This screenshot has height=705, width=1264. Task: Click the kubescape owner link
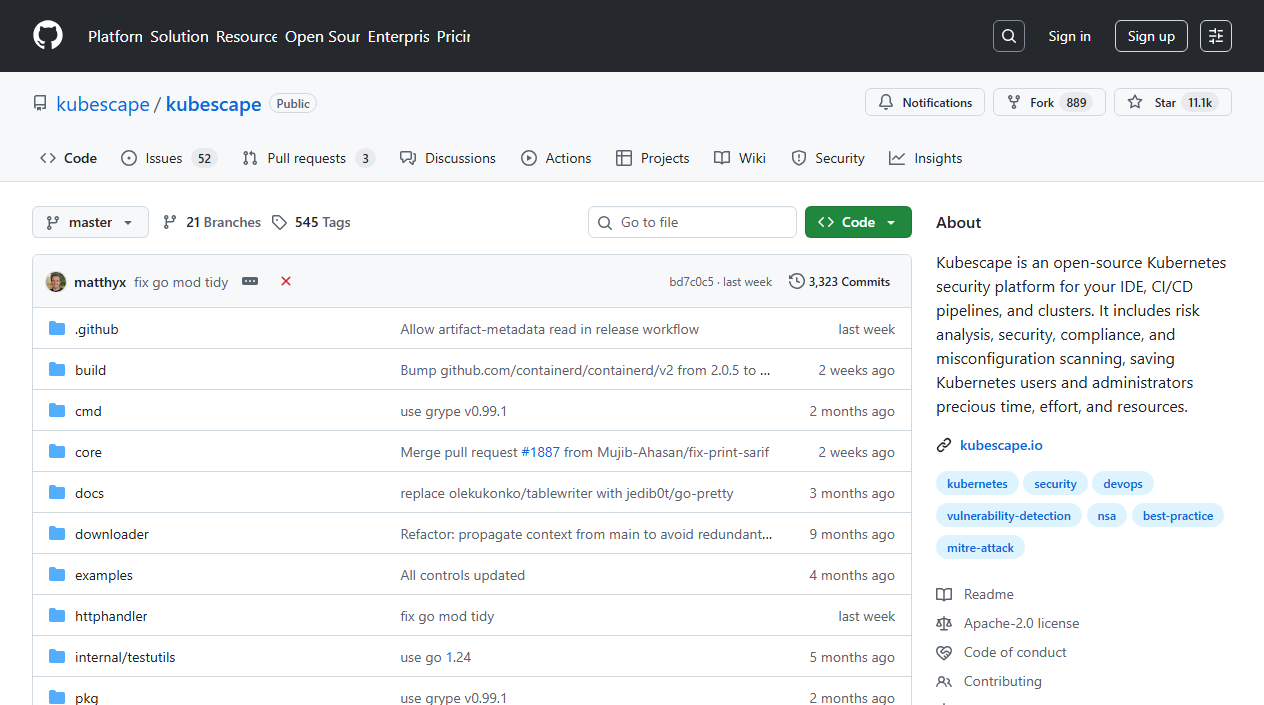click(103, 104)
